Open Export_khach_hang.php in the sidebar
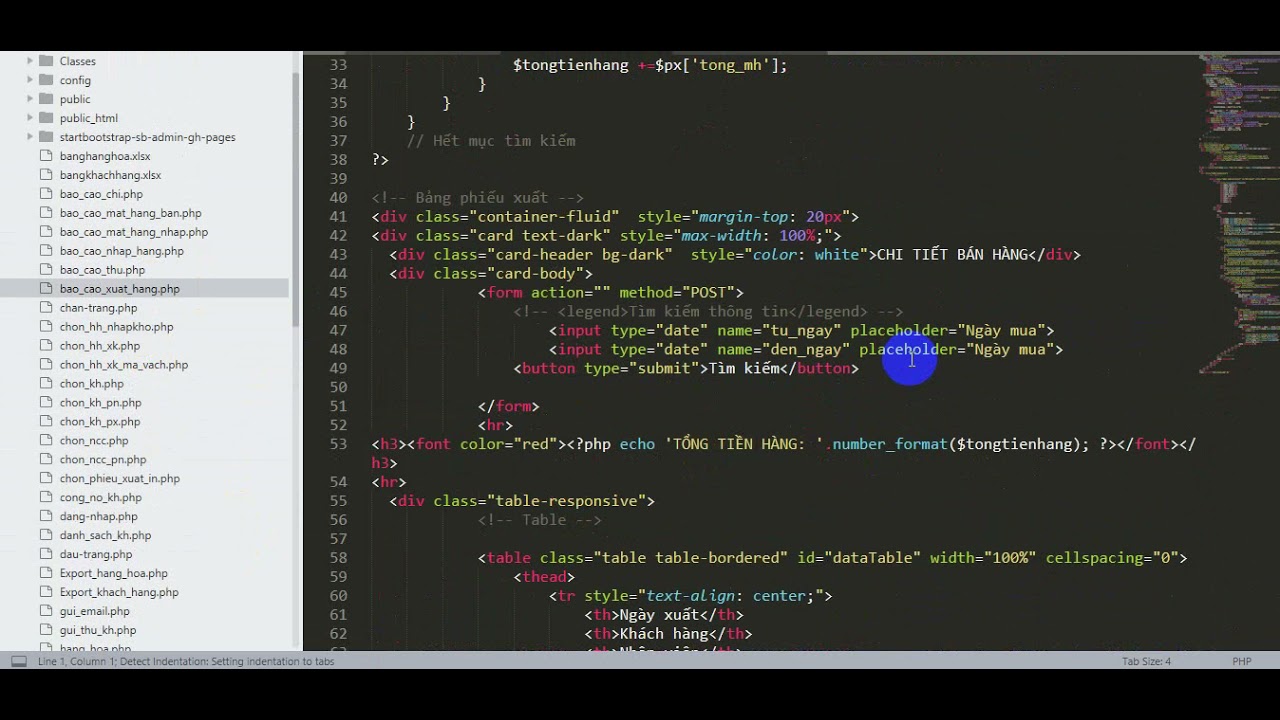1280x720 pixels. pyautogui.click(x=119, y=593)
